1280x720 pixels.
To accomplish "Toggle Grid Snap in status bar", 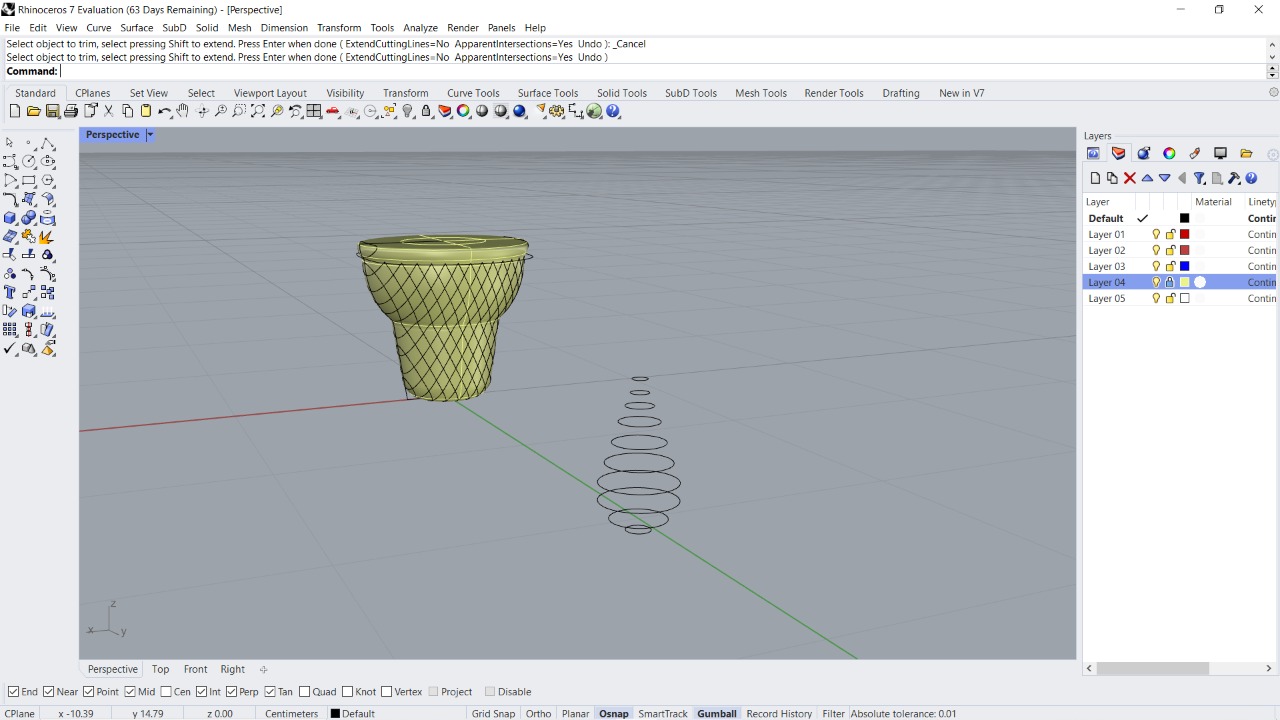I will [493, 713].
